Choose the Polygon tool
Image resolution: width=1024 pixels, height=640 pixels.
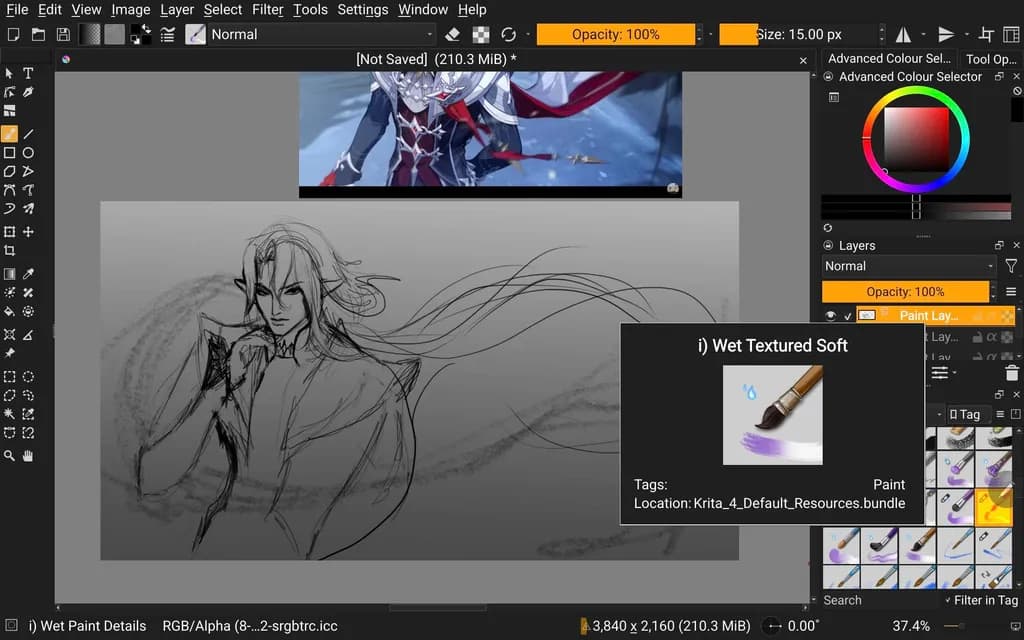pyautogui.click(x=9, y=172)
